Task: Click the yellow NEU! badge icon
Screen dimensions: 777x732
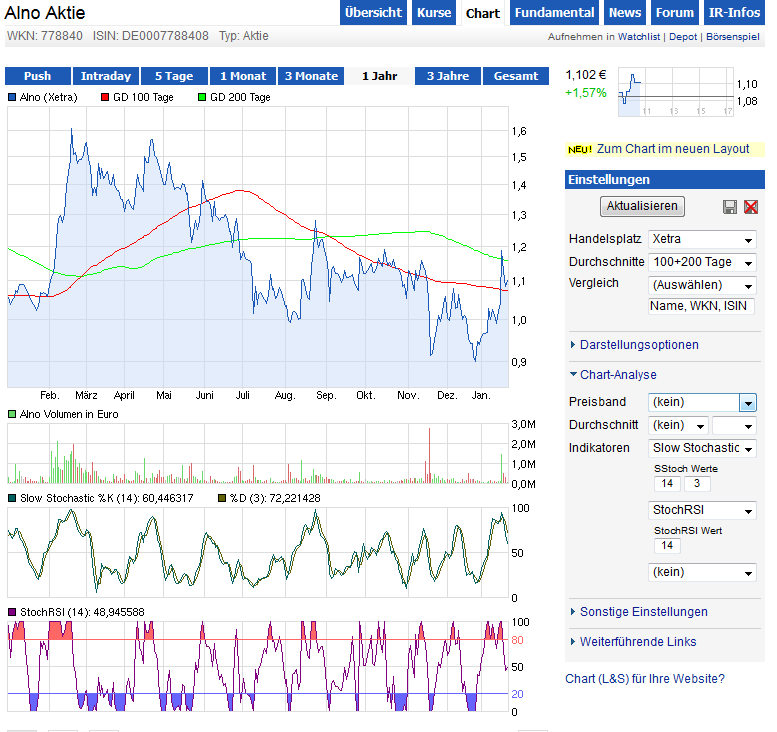Action: tap(580, 149)
